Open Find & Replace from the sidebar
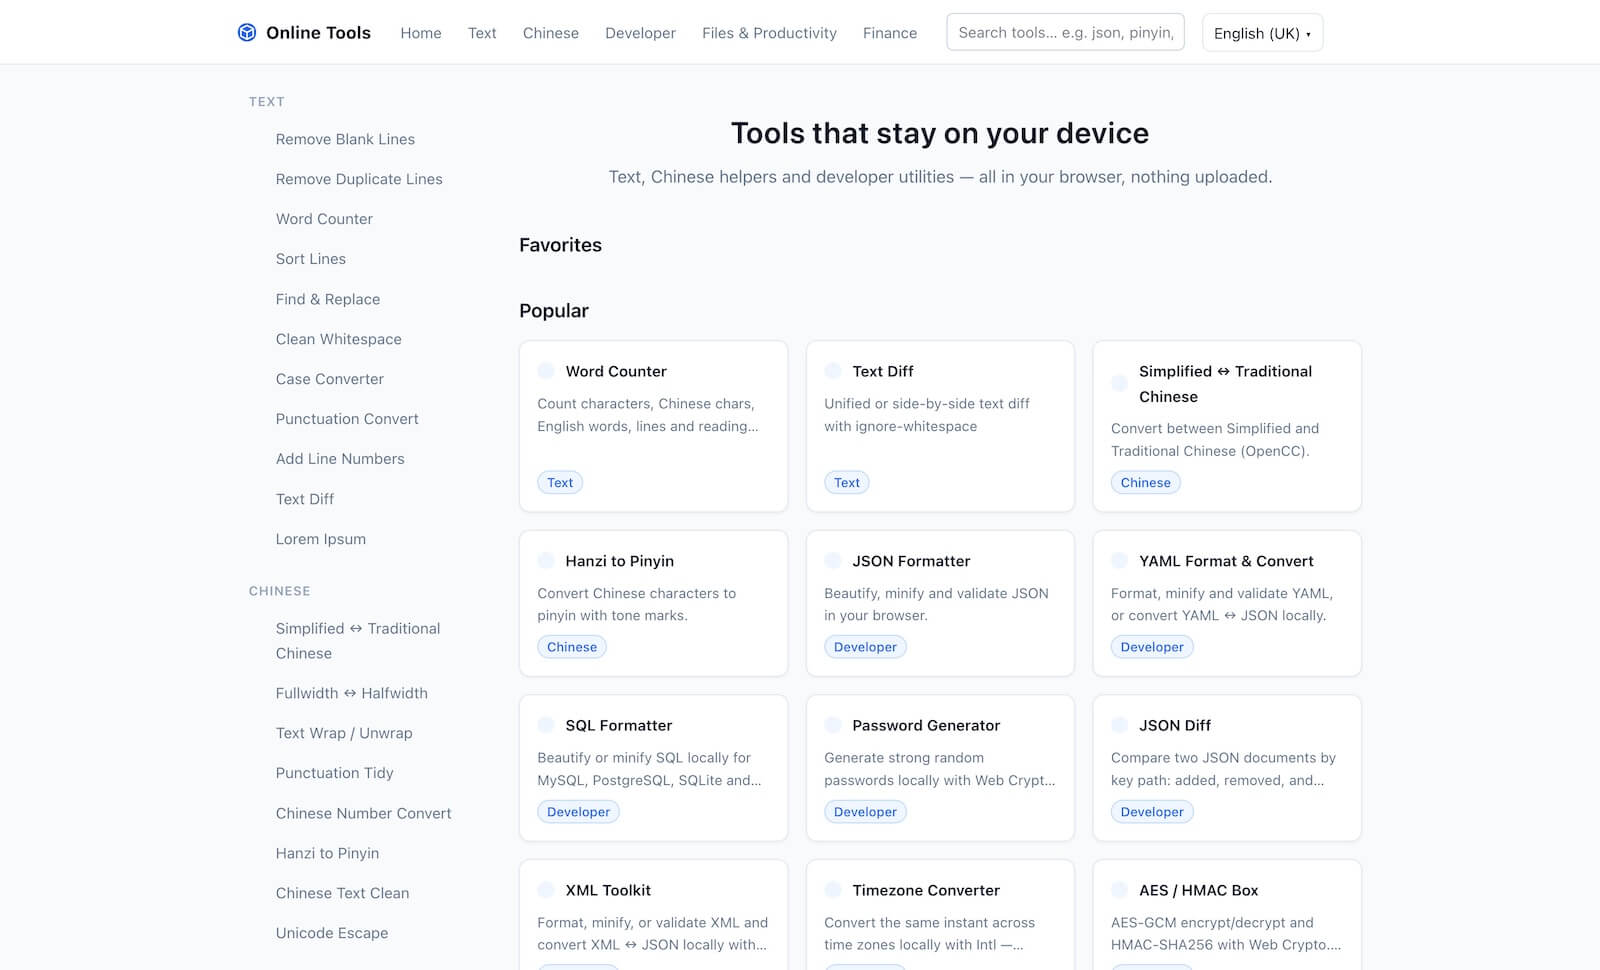This screenshot has height=970, width=1600. 328,299
